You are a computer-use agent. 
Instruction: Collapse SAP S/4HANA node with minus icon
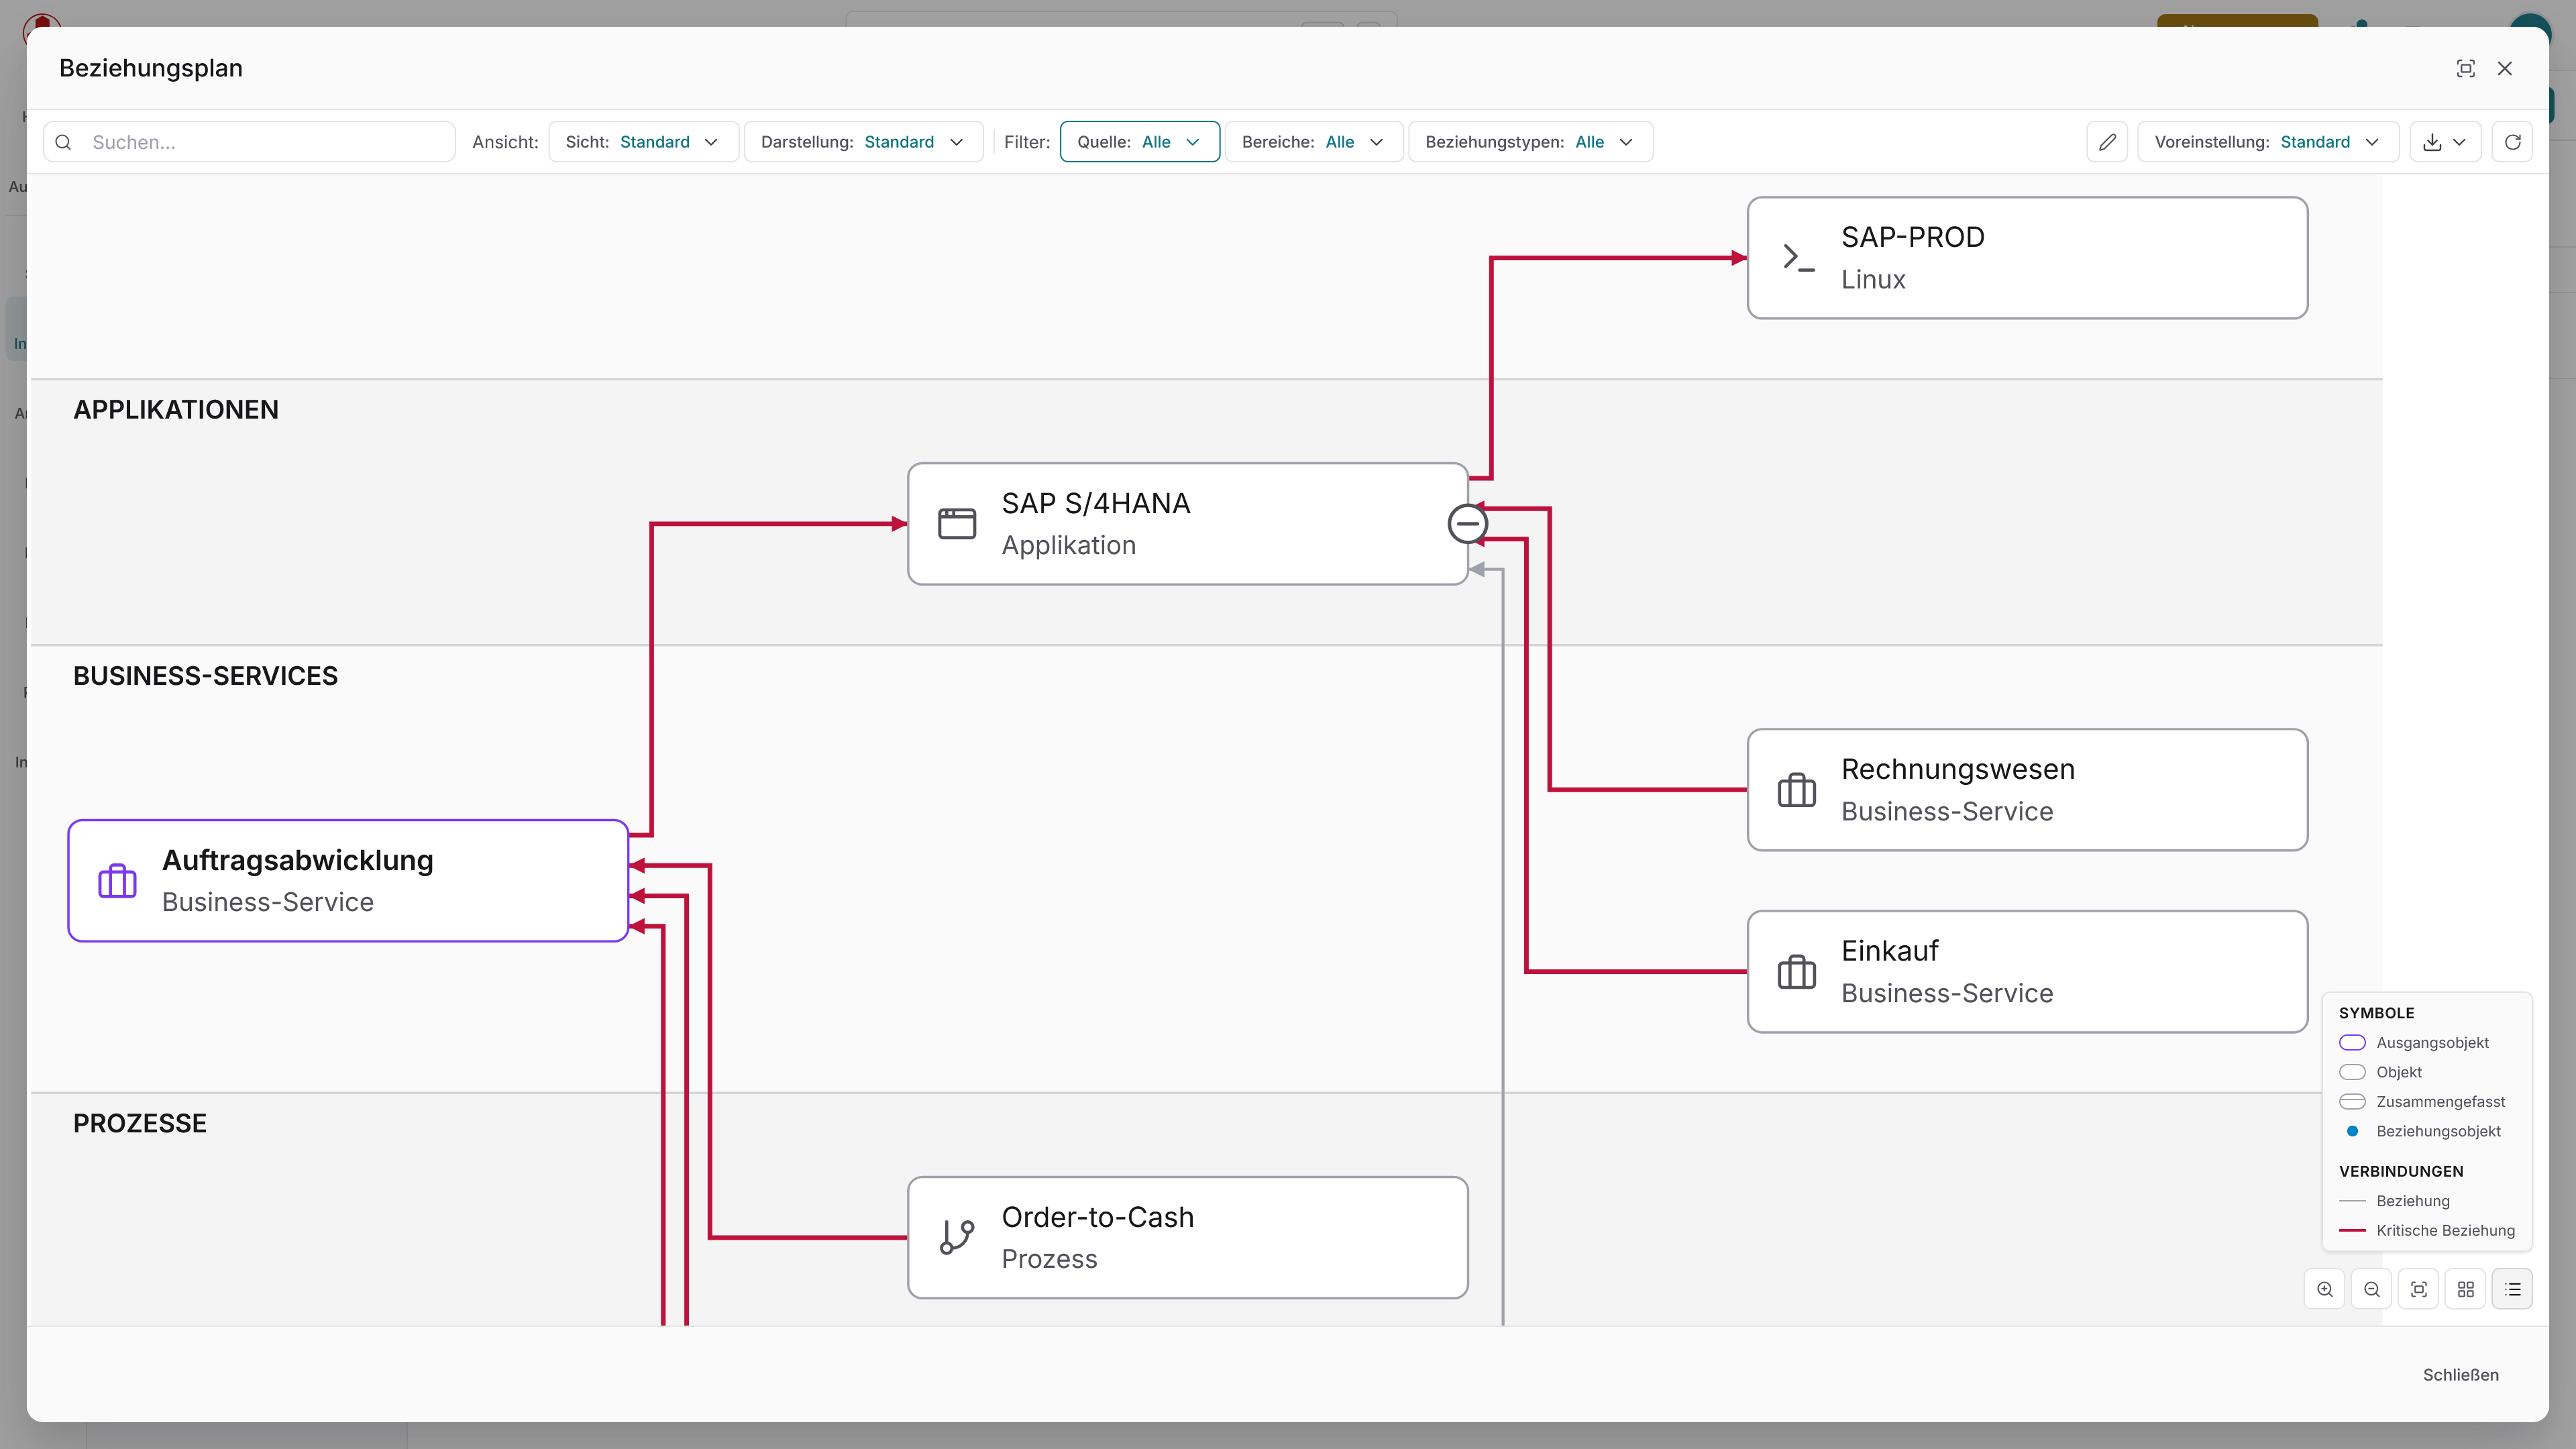tap(1467, 524)
